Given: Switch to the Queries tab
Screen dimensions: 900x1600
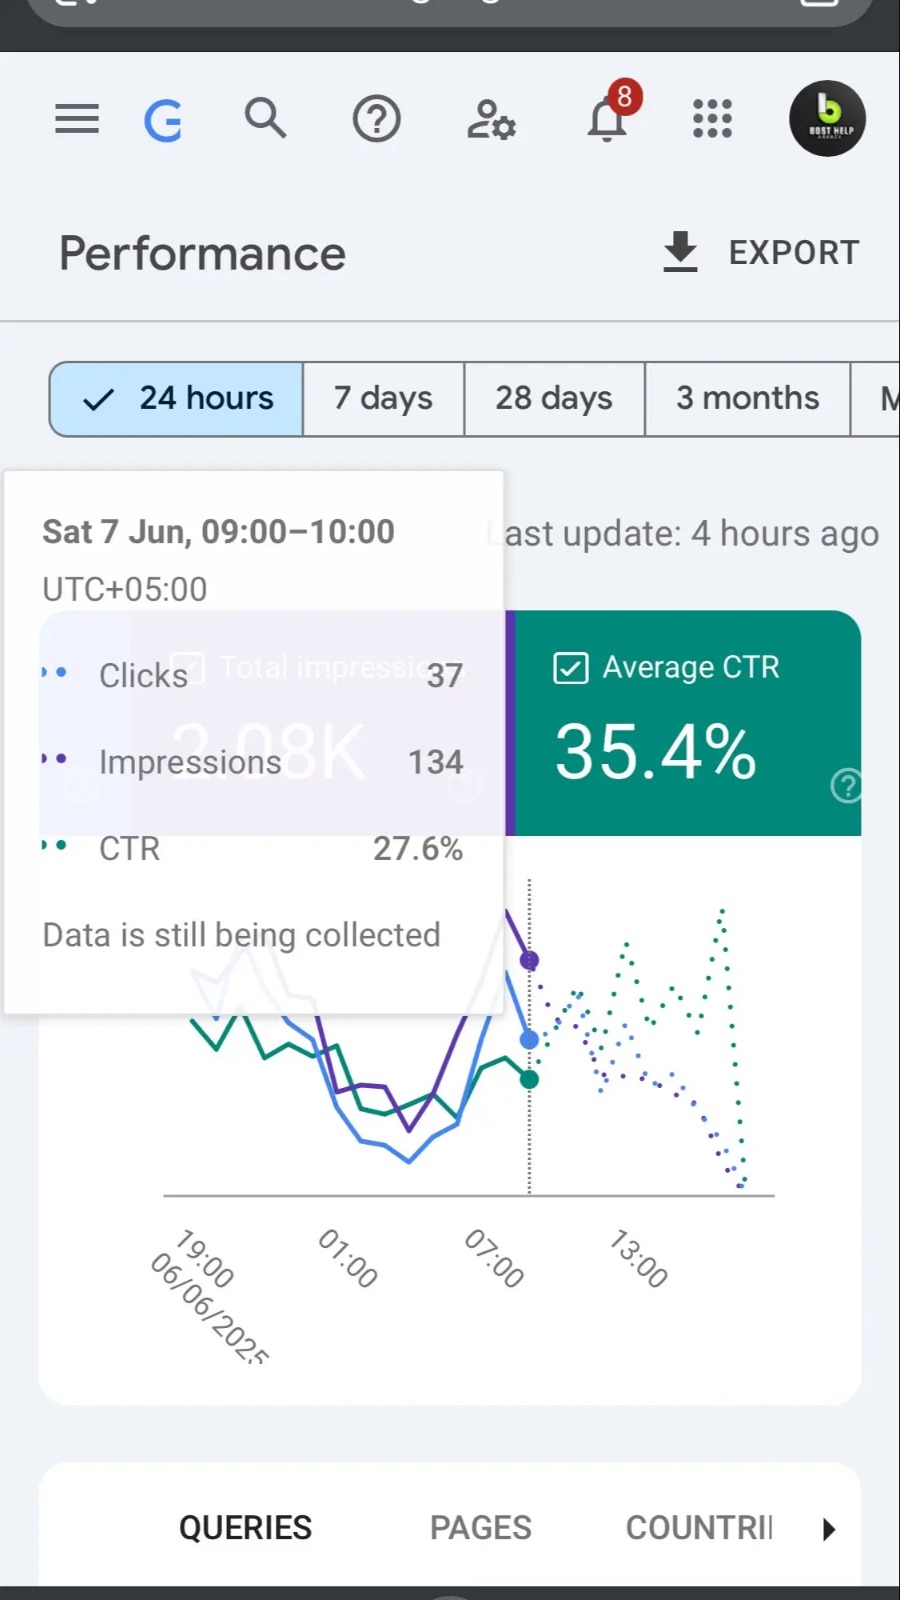Looking at the screenshot, I should coord(245,1528).
